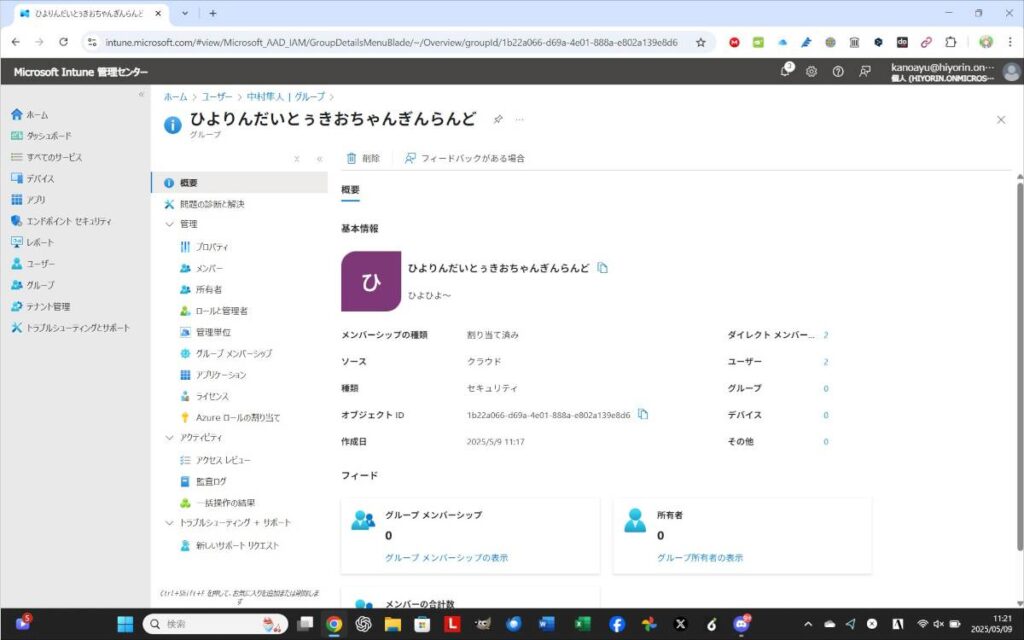Open ライセンス in group menu
This screenshot has width=1024, height=640.
click(x=204, y=396)
